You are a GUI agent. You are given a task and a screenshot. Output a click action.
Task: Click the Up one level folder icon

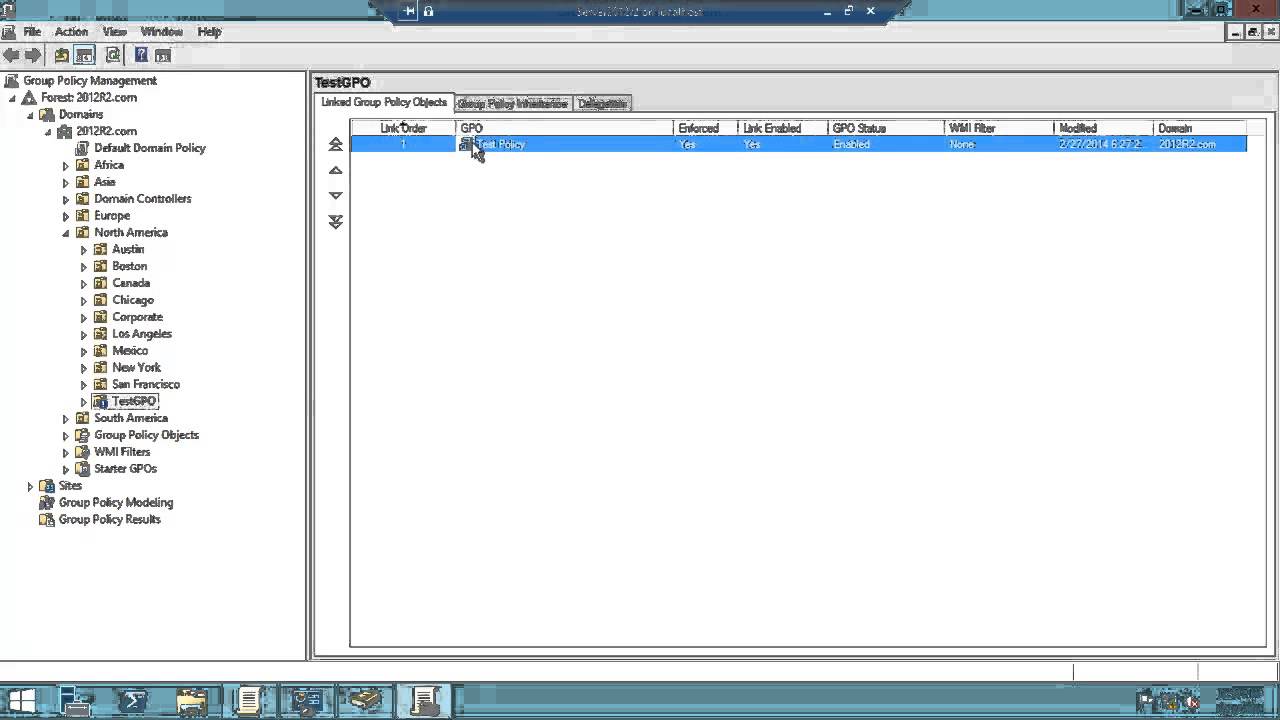click(x=62, y=55)
